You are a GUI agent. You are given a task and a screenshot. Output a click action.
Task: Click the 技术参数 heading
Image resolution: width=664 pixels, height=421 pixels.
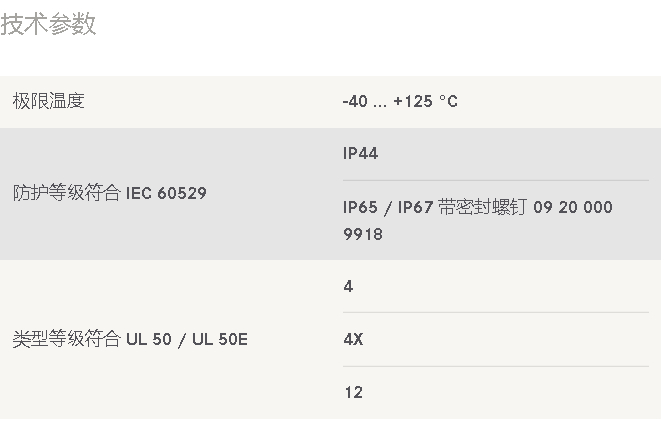click(48, 24)
